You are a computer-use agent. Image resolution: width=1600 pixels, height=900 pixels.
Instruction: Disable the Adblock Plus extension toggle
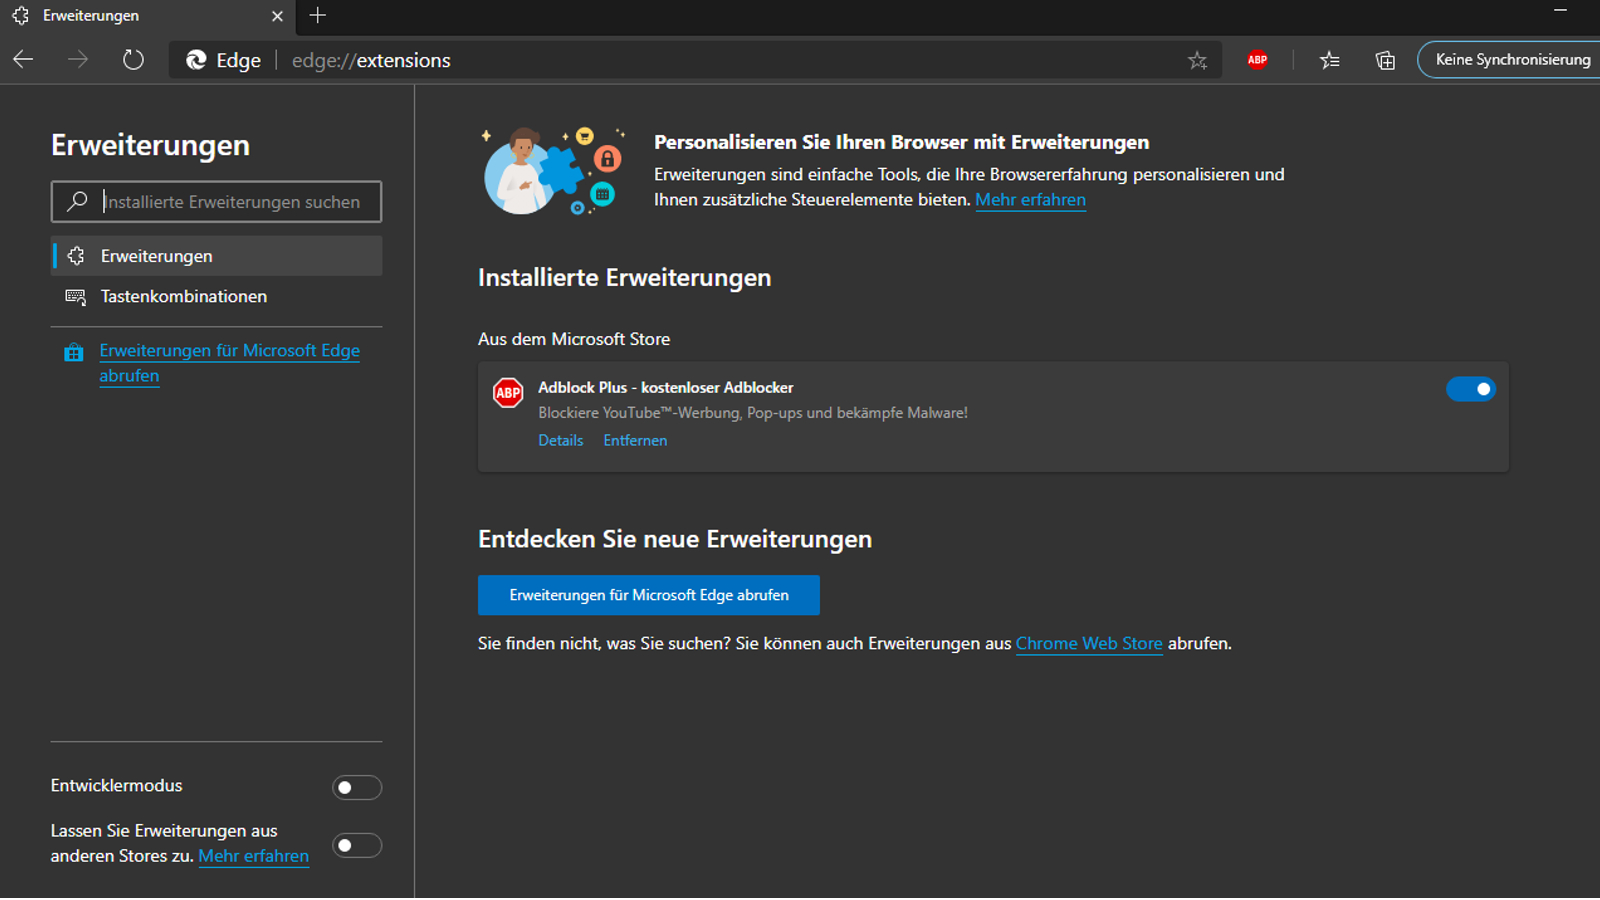(1471, 389)
